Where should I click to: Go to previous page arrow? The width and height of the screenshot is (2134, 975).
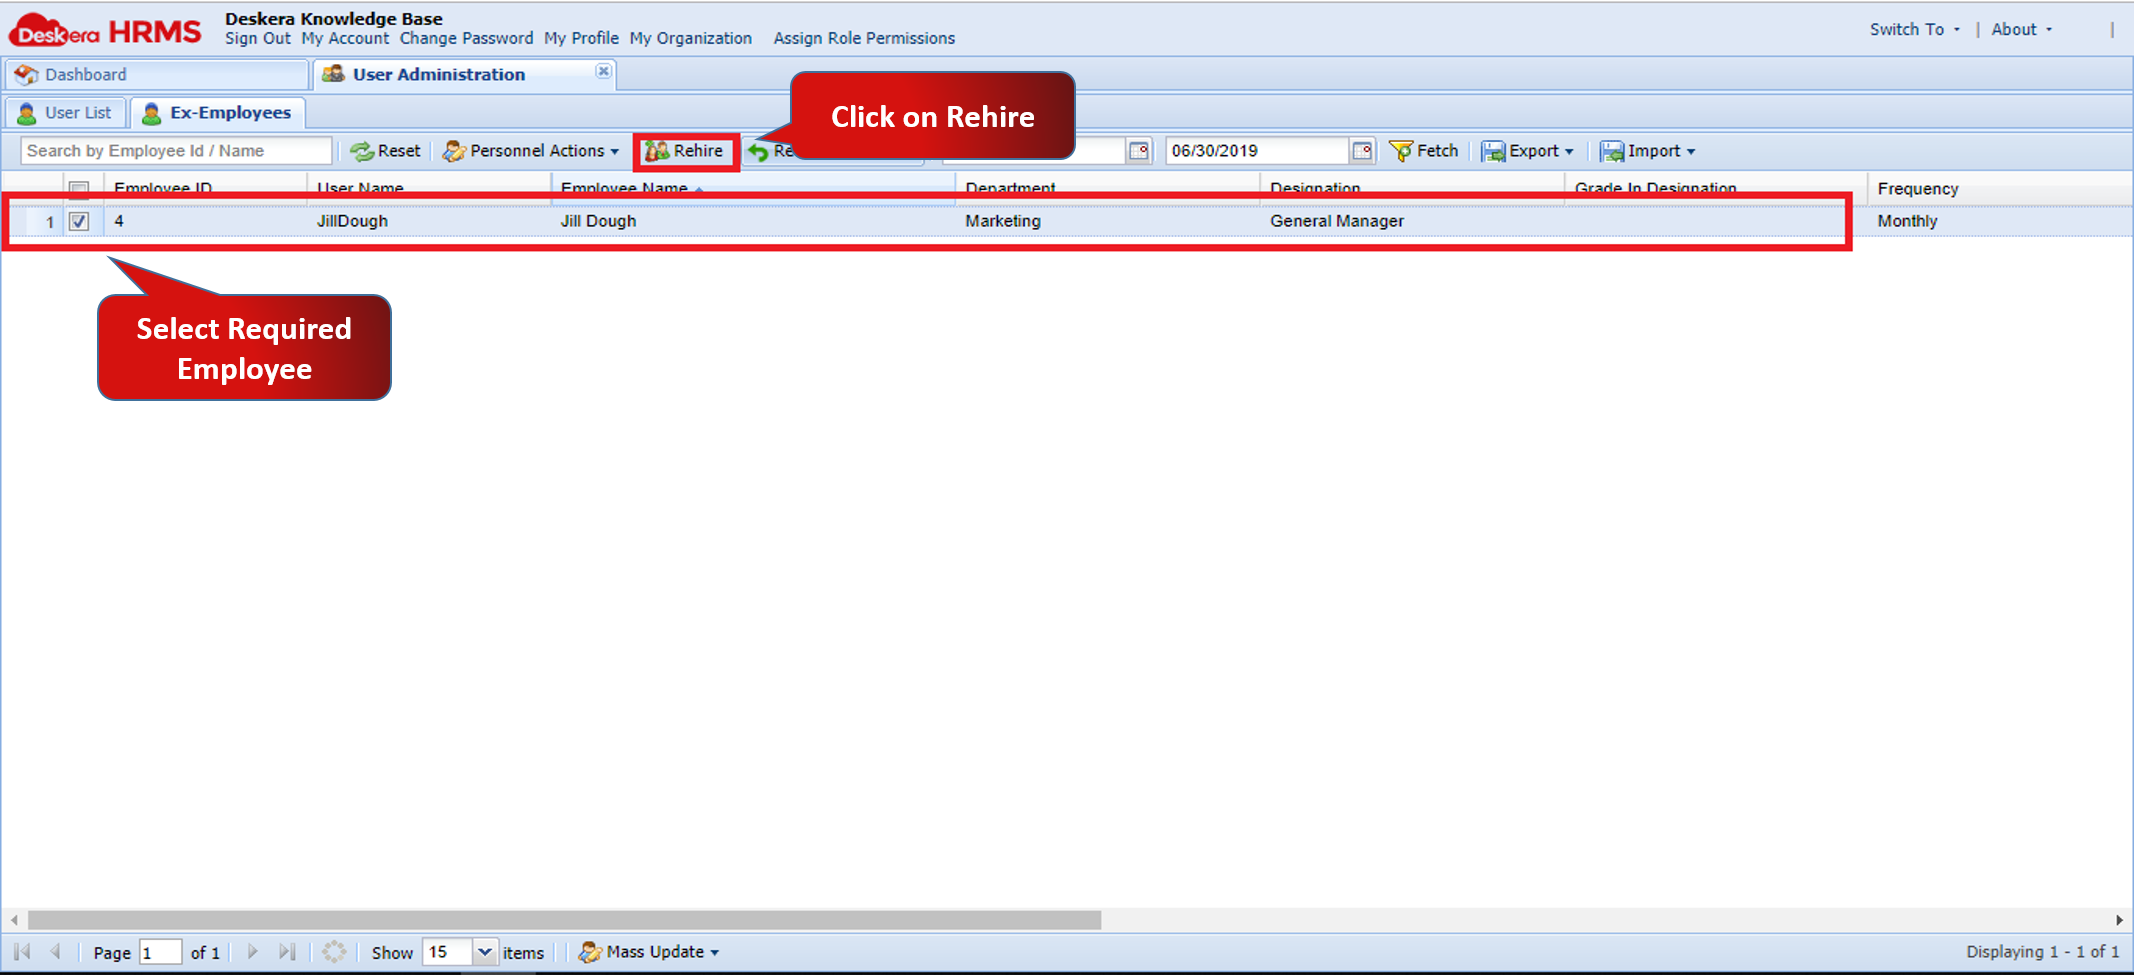pos(56,952)
